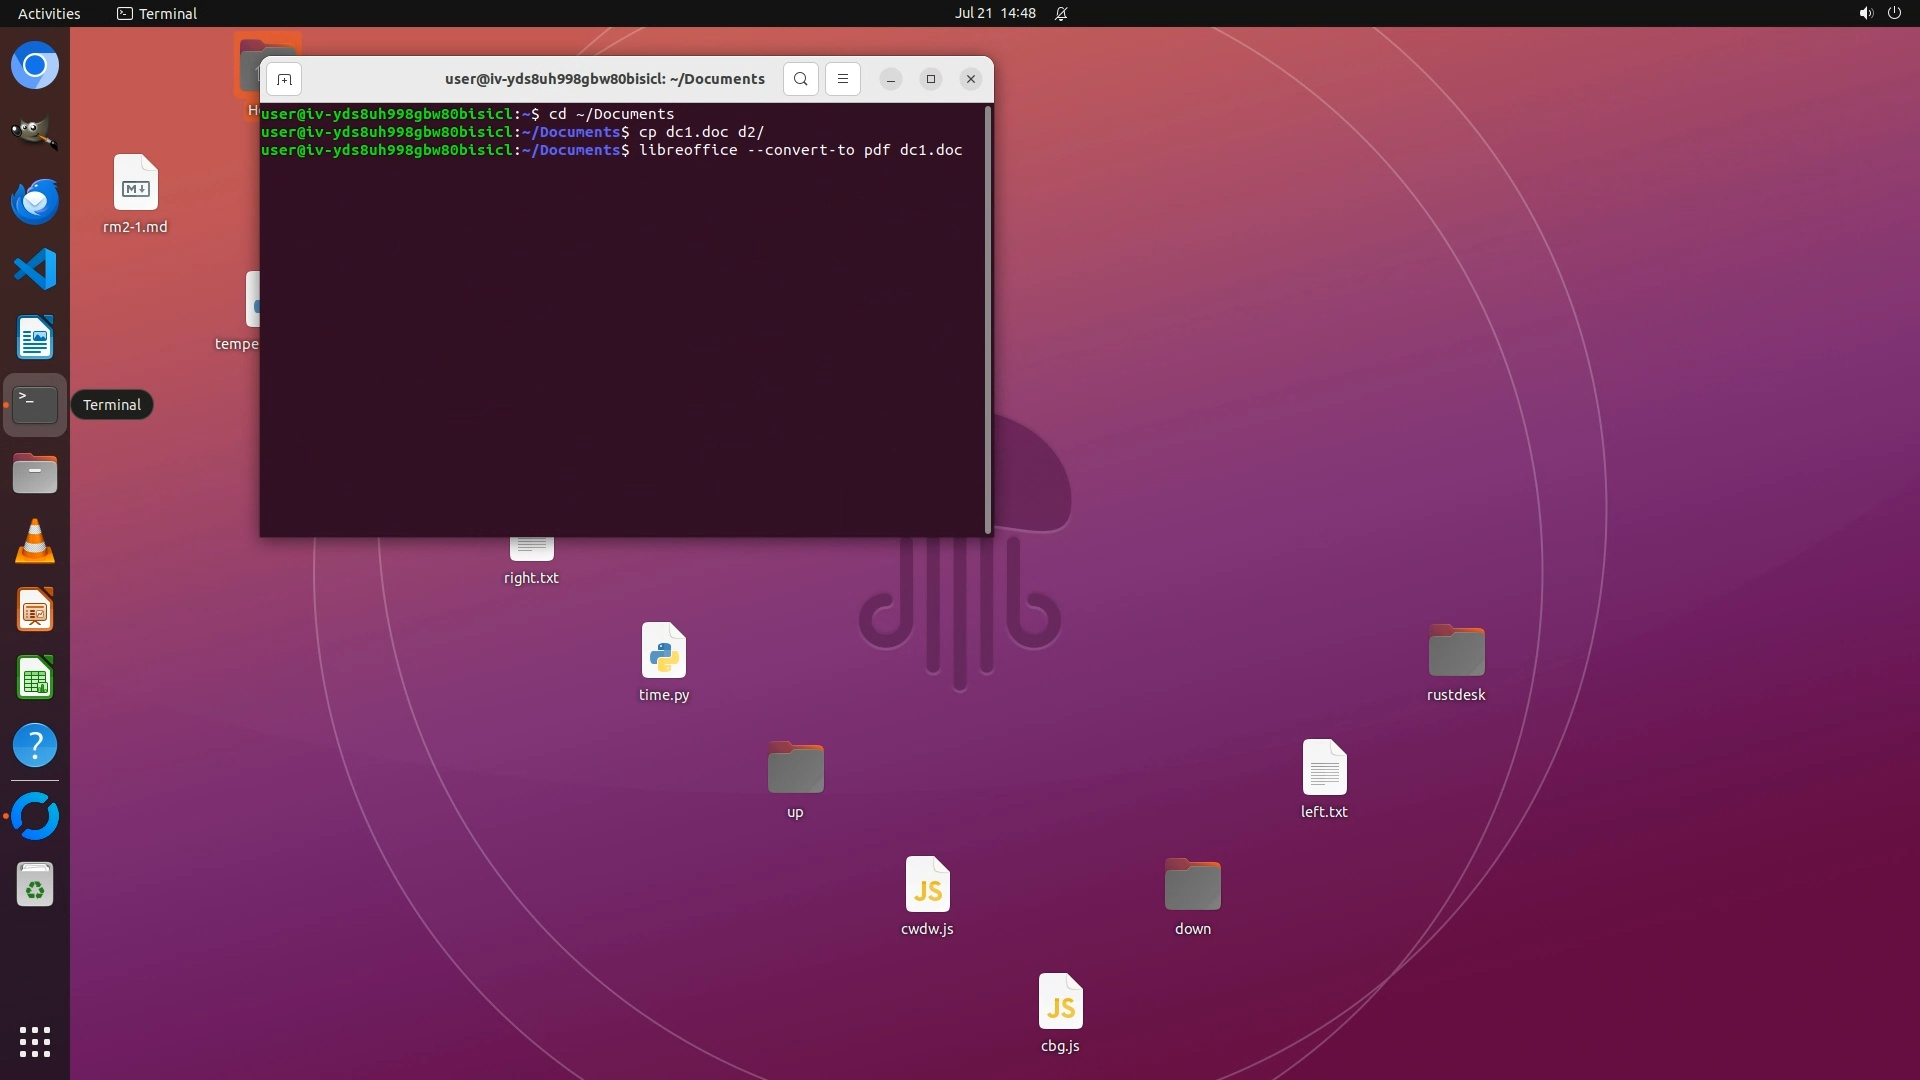
Task: Open the Files manager from dock
Action: point(35,474)
